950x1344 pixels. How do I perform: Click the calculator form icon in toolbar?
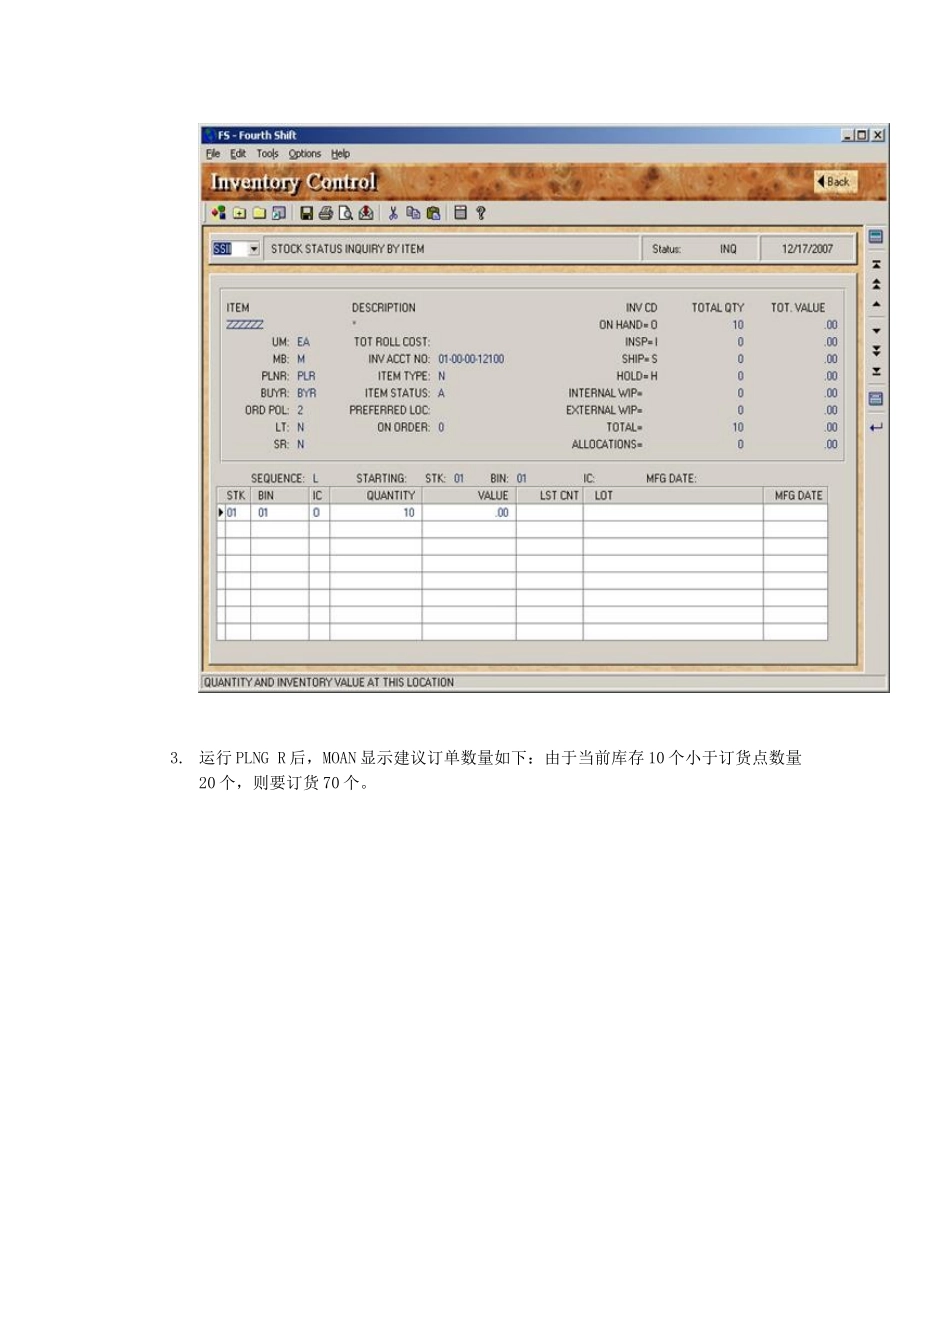(x=460, y=213)
